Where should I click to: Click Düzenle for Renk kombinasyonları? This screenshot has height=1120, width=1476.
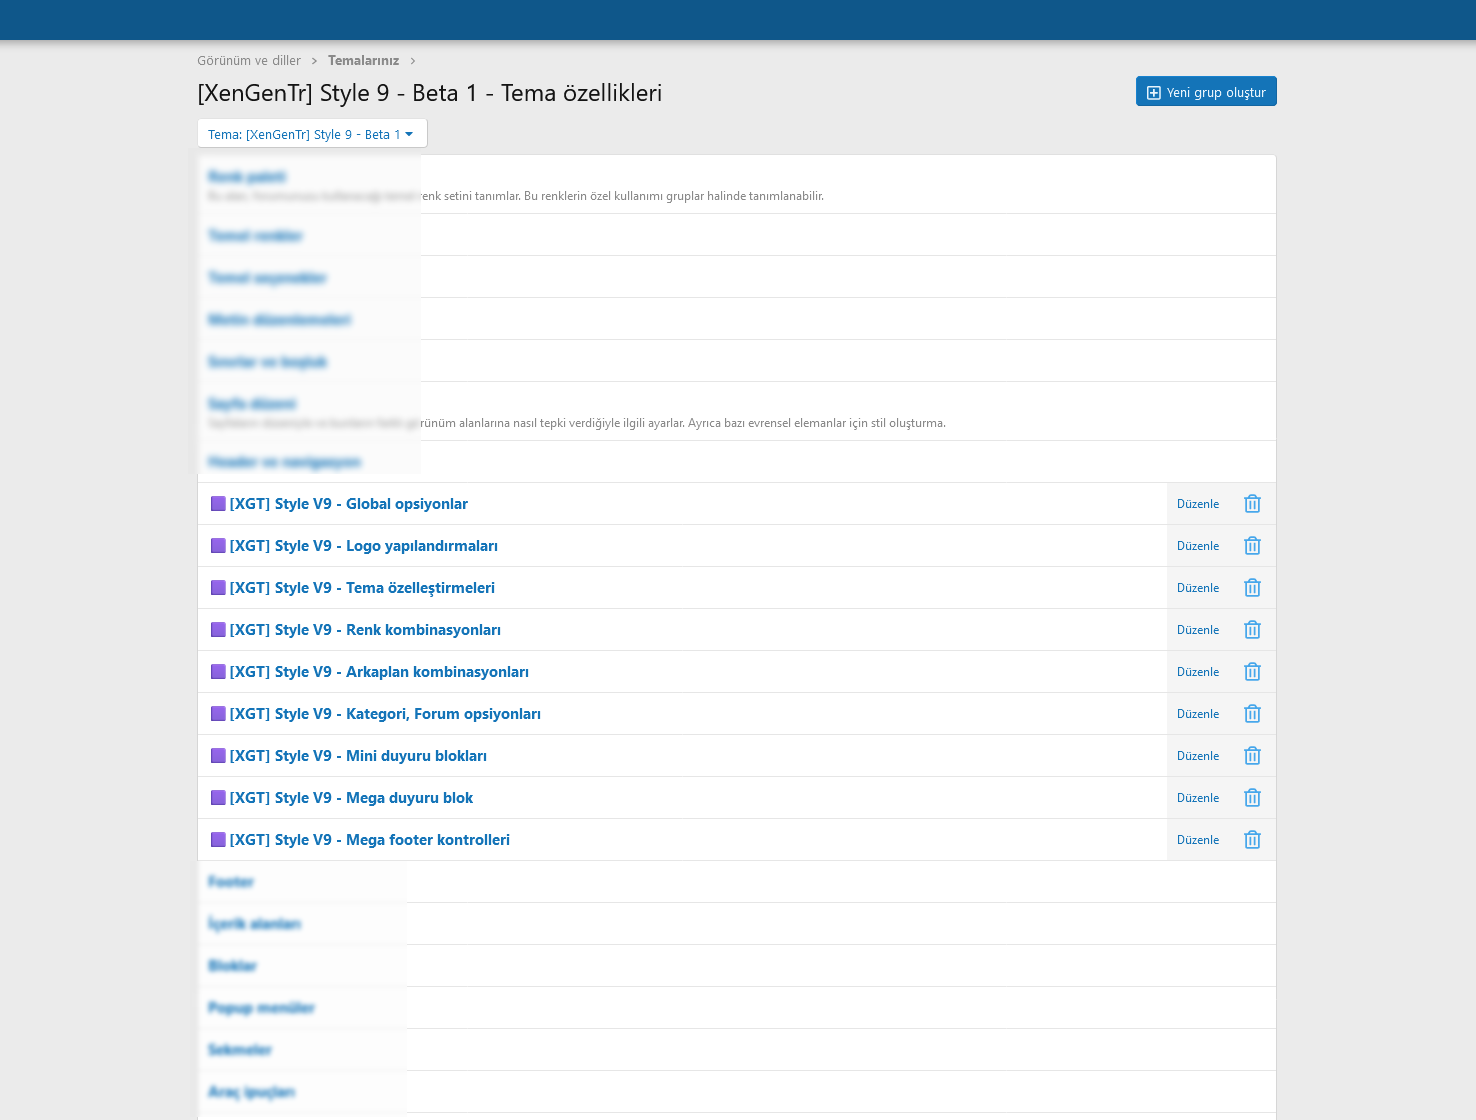(x=1198, y=630)
